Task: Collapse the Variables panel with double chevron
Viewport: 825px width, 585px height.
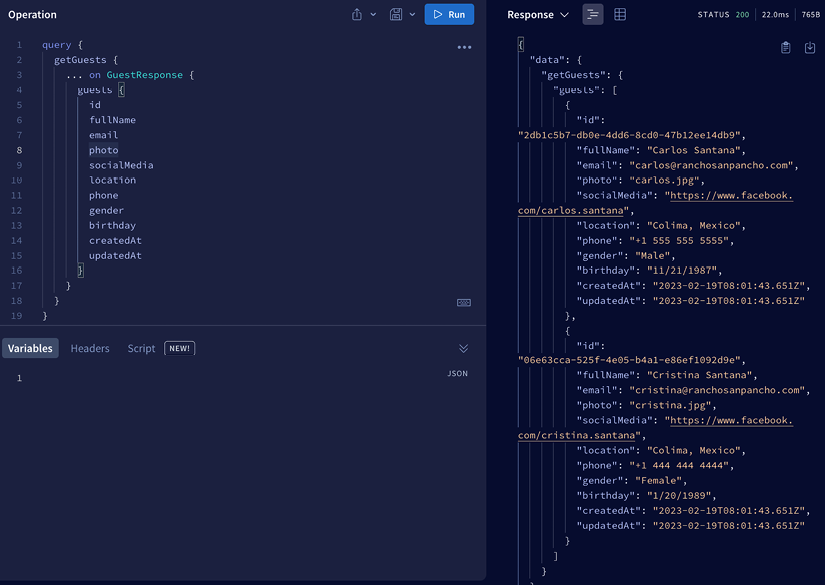Action: coord(463,348)
